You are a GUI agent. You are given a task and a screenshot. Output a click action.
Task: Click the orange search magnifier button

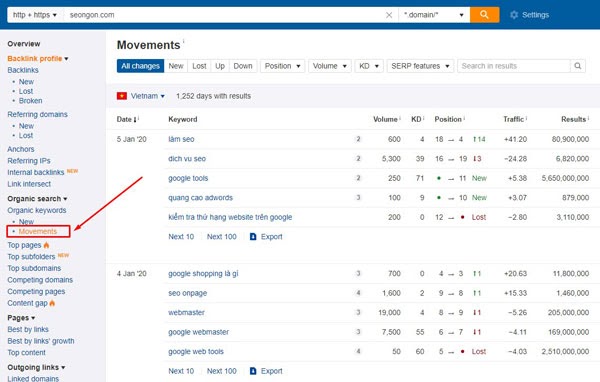click(x=484, y=15)
